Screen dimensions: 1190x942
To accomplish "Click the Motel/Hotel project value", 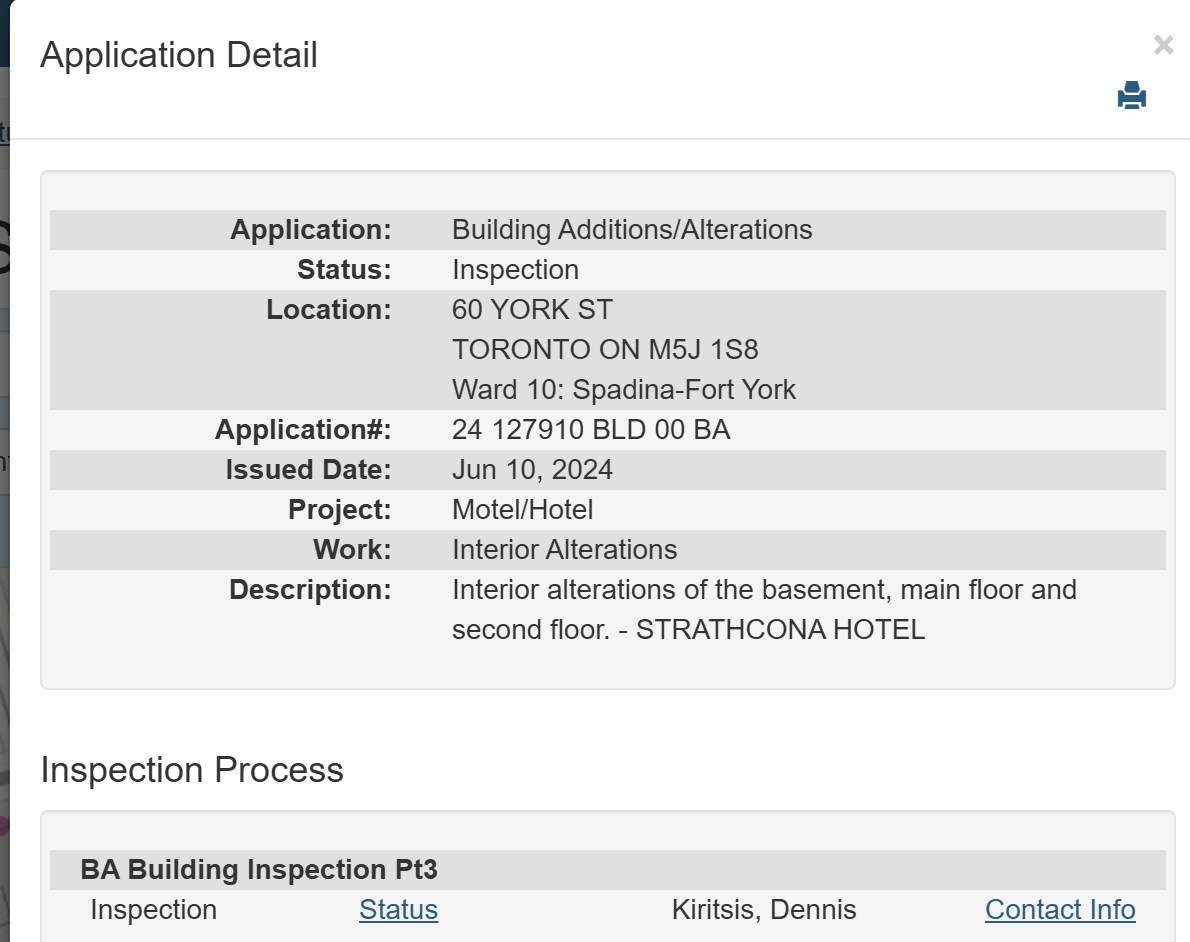I will pos(522,510).
